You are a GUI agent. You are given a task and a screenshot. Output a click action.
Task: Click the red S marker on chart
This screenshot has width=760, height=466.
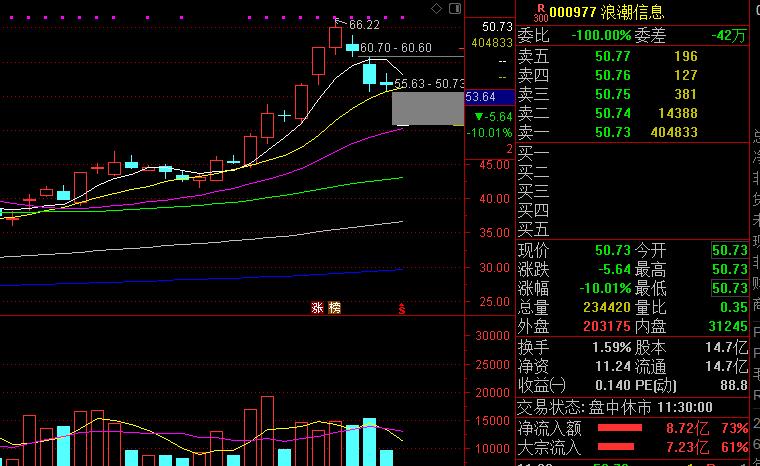(401, 308)
